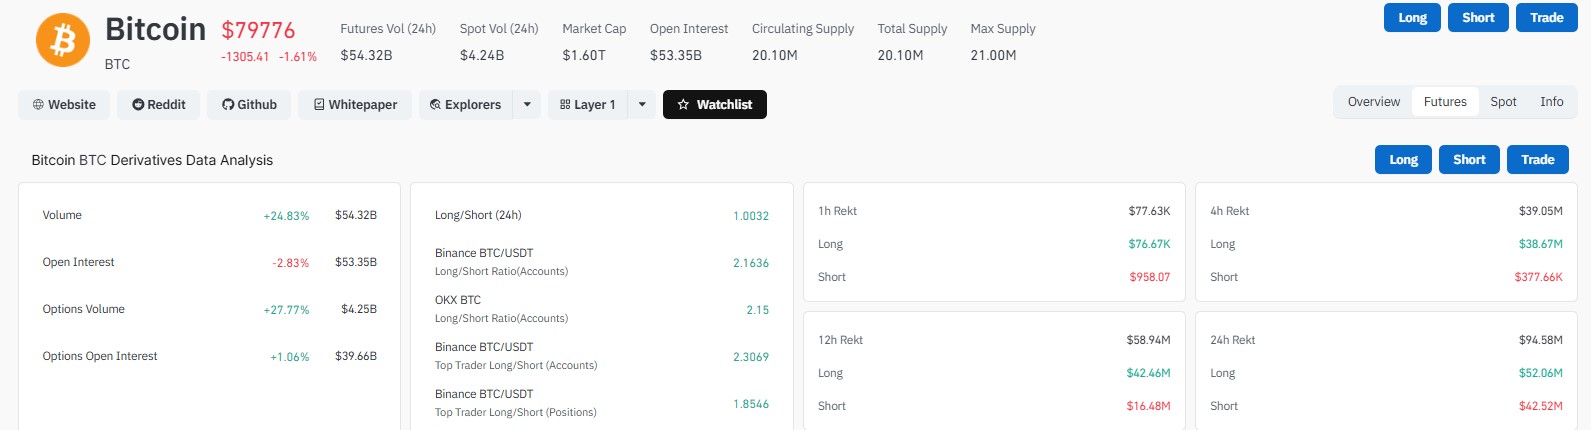This screenshot has width=1591, height=430.
Task: Click the Explorers button
Action: 466,105
